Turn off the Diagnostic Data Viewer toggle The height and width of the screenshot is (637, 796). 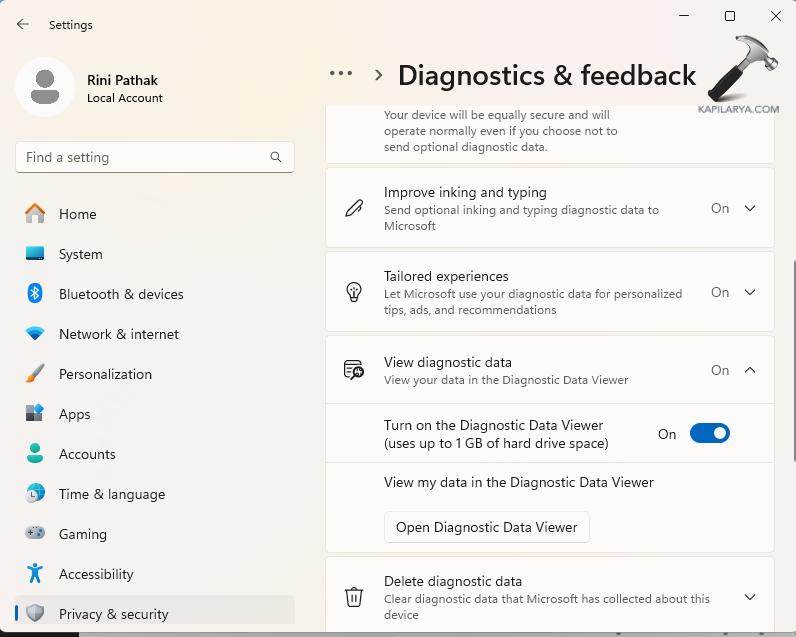[x=709, y=434]
